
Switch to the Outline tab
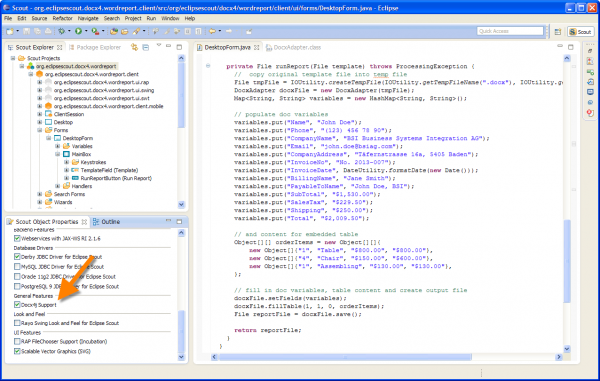coord(106,221)
